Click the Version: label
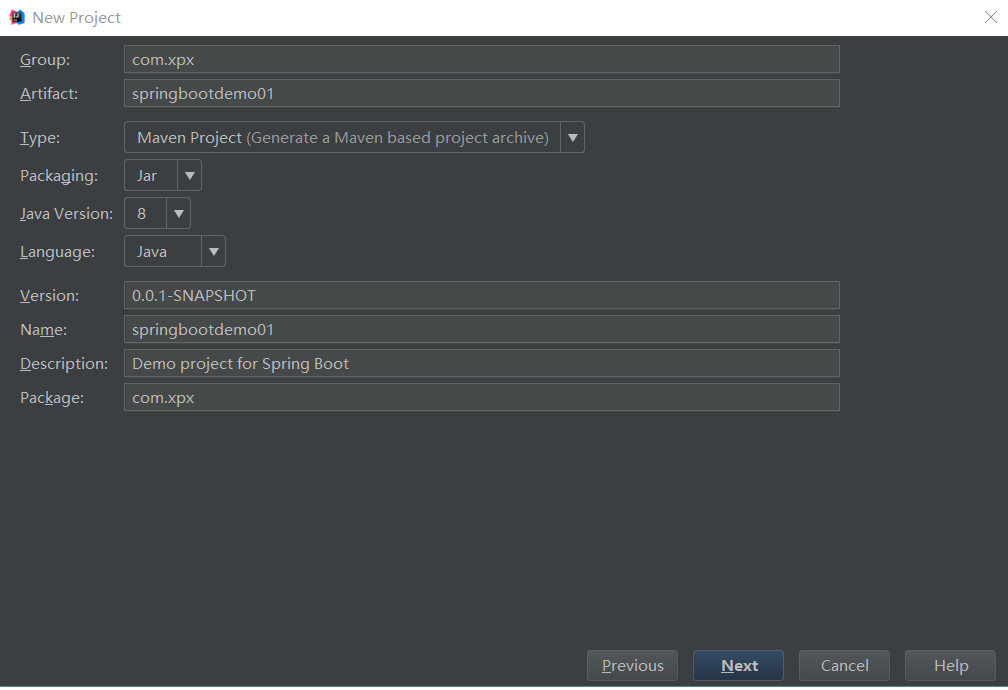The width and height of the screenshot is (1008, 690). pyautogui.click(x=50, y=296)
